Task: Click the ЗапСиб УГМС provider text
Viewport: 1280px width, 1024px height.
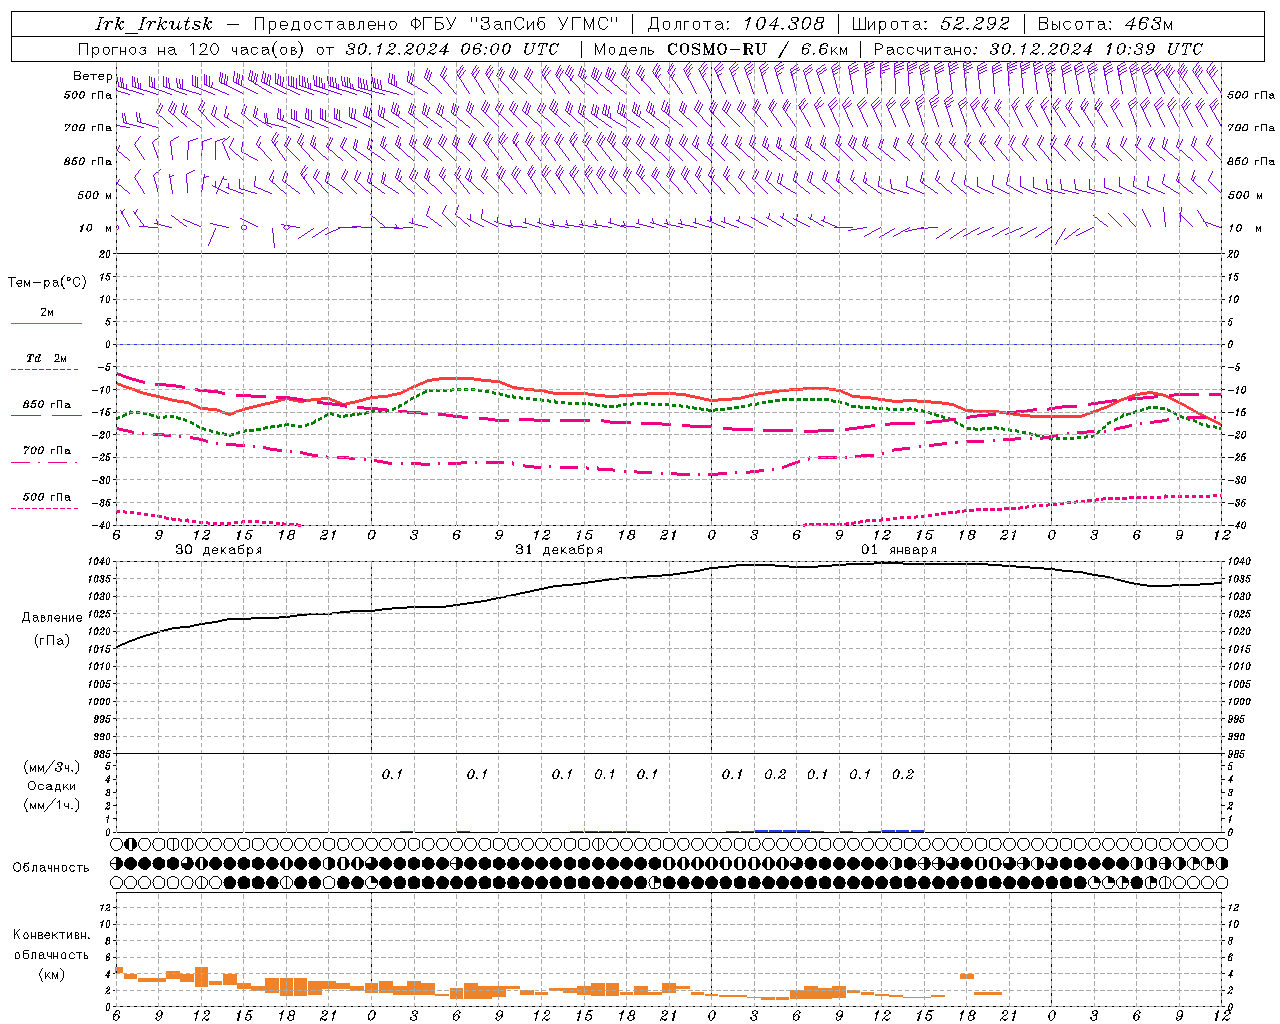Action: pyautogui.click(x=544, y=24)
